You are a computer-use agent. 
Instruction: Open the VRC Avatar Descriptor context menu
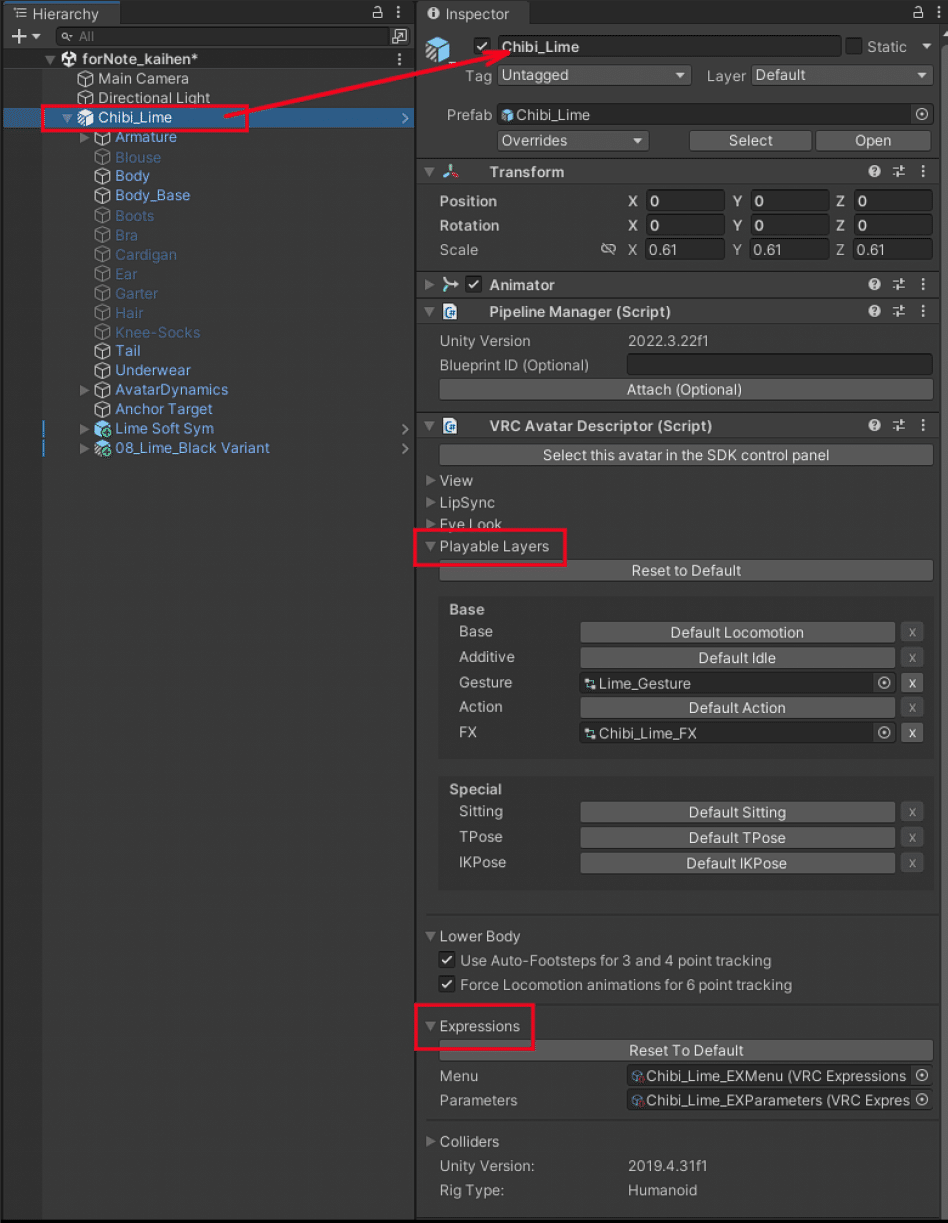click(x=922, y=426)
